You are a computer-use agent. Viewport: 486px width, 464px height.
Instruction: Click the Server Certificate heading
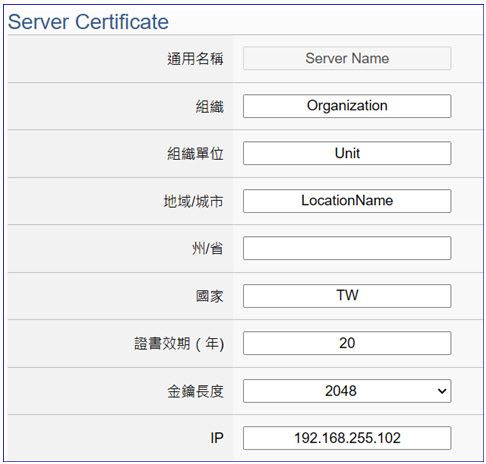click(x=88, y=22)
